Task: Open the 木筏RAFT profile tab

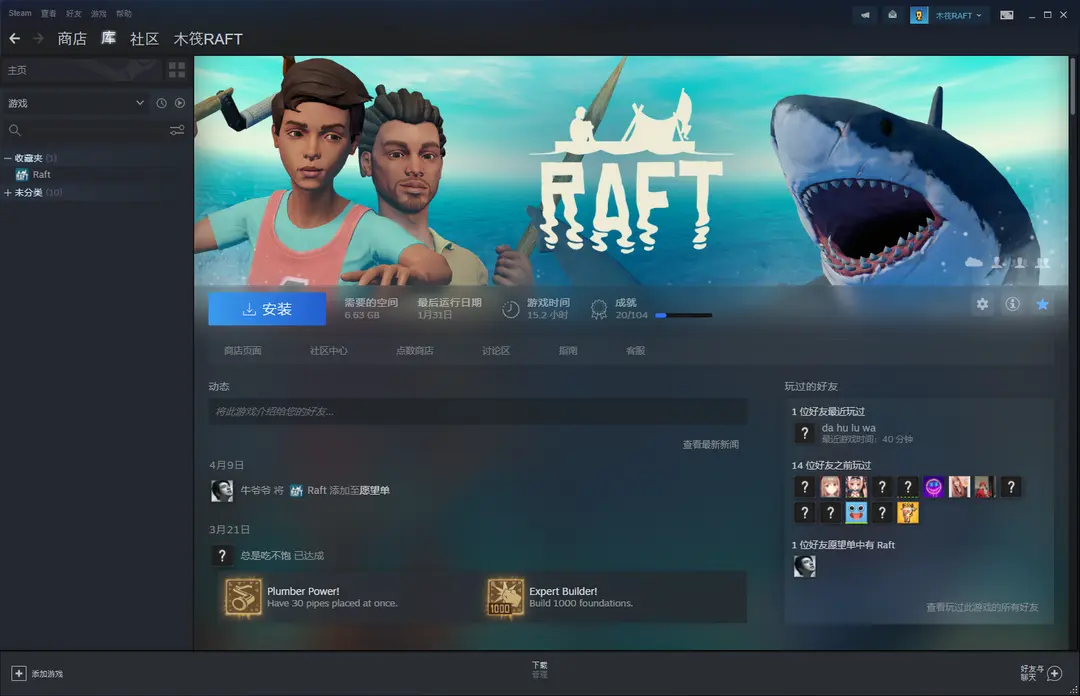Action: point(208,39)
